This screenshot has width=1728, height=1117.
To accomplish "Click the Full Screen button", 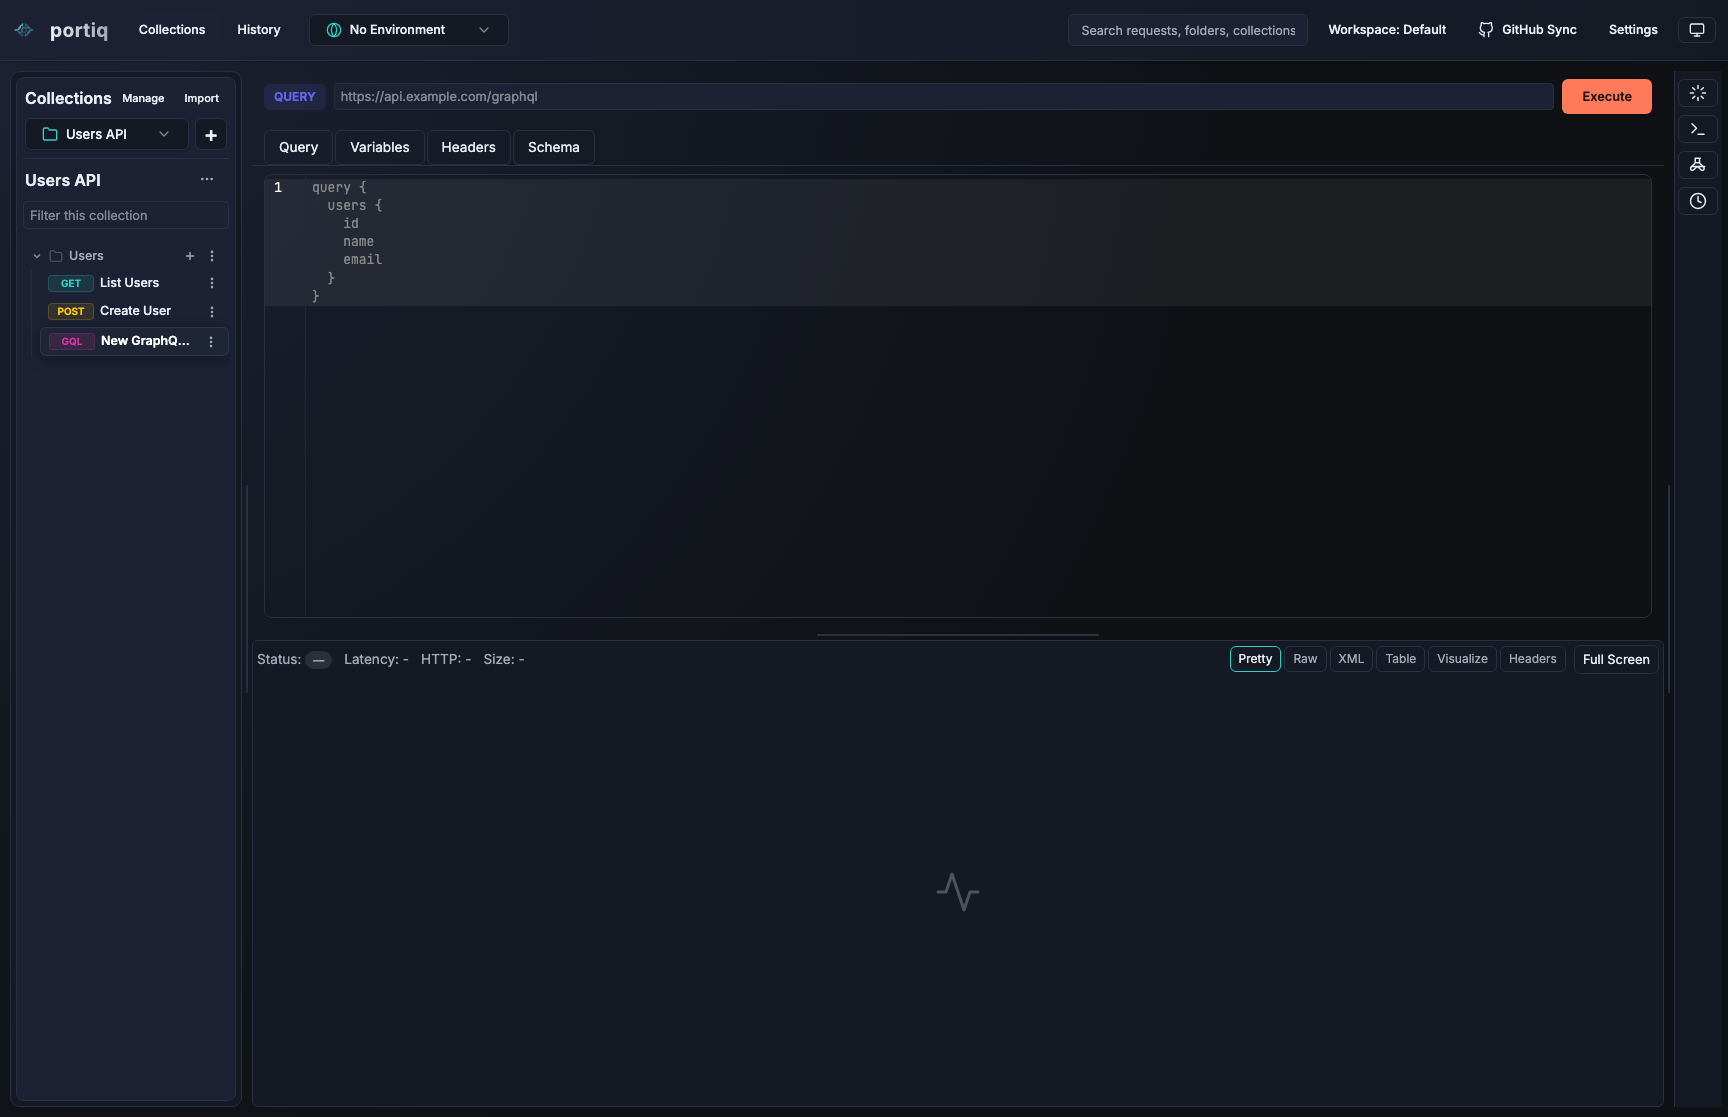I will pyautogui.click(x=1616, y=660).
